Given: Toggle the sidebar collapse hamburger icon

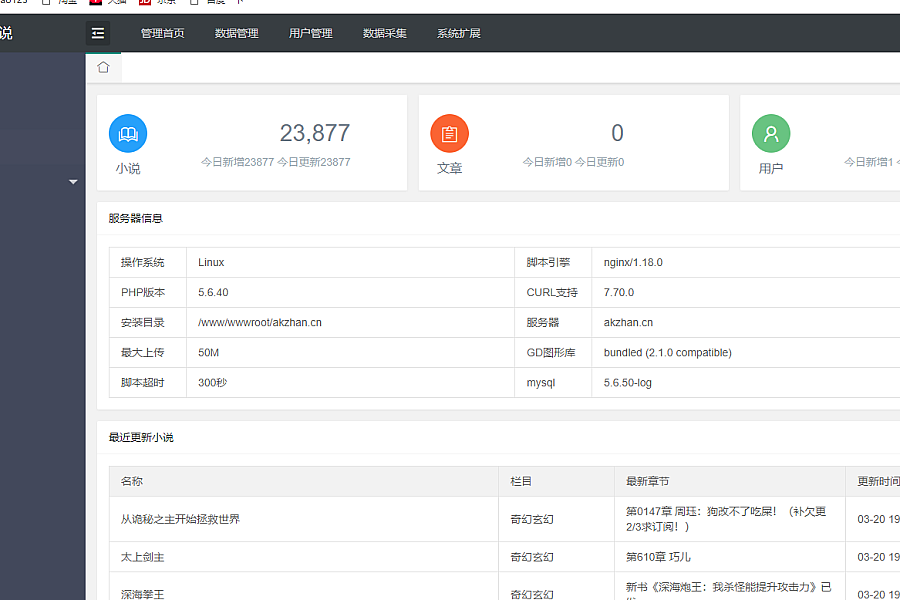Looking at the screenshot, I should [x=98, y=33].
